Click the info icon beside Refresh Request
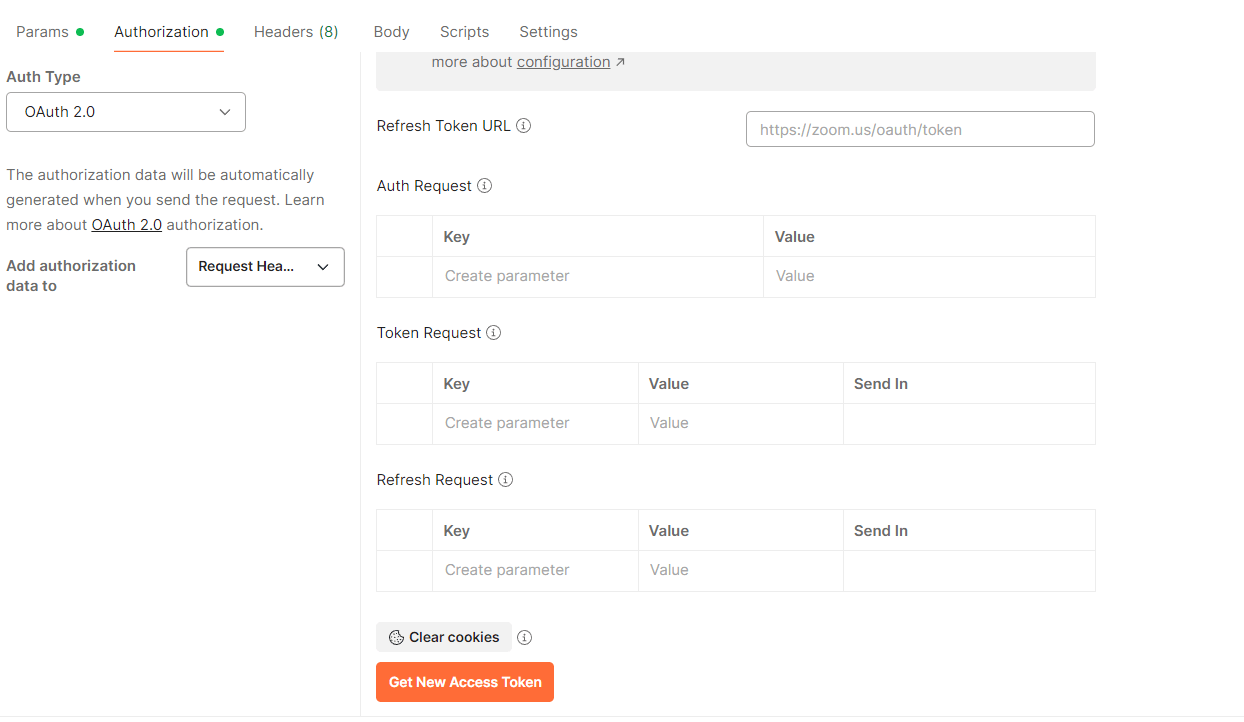Image resolution: width=1244 pixels, height=722 pixels. [505, 479]
